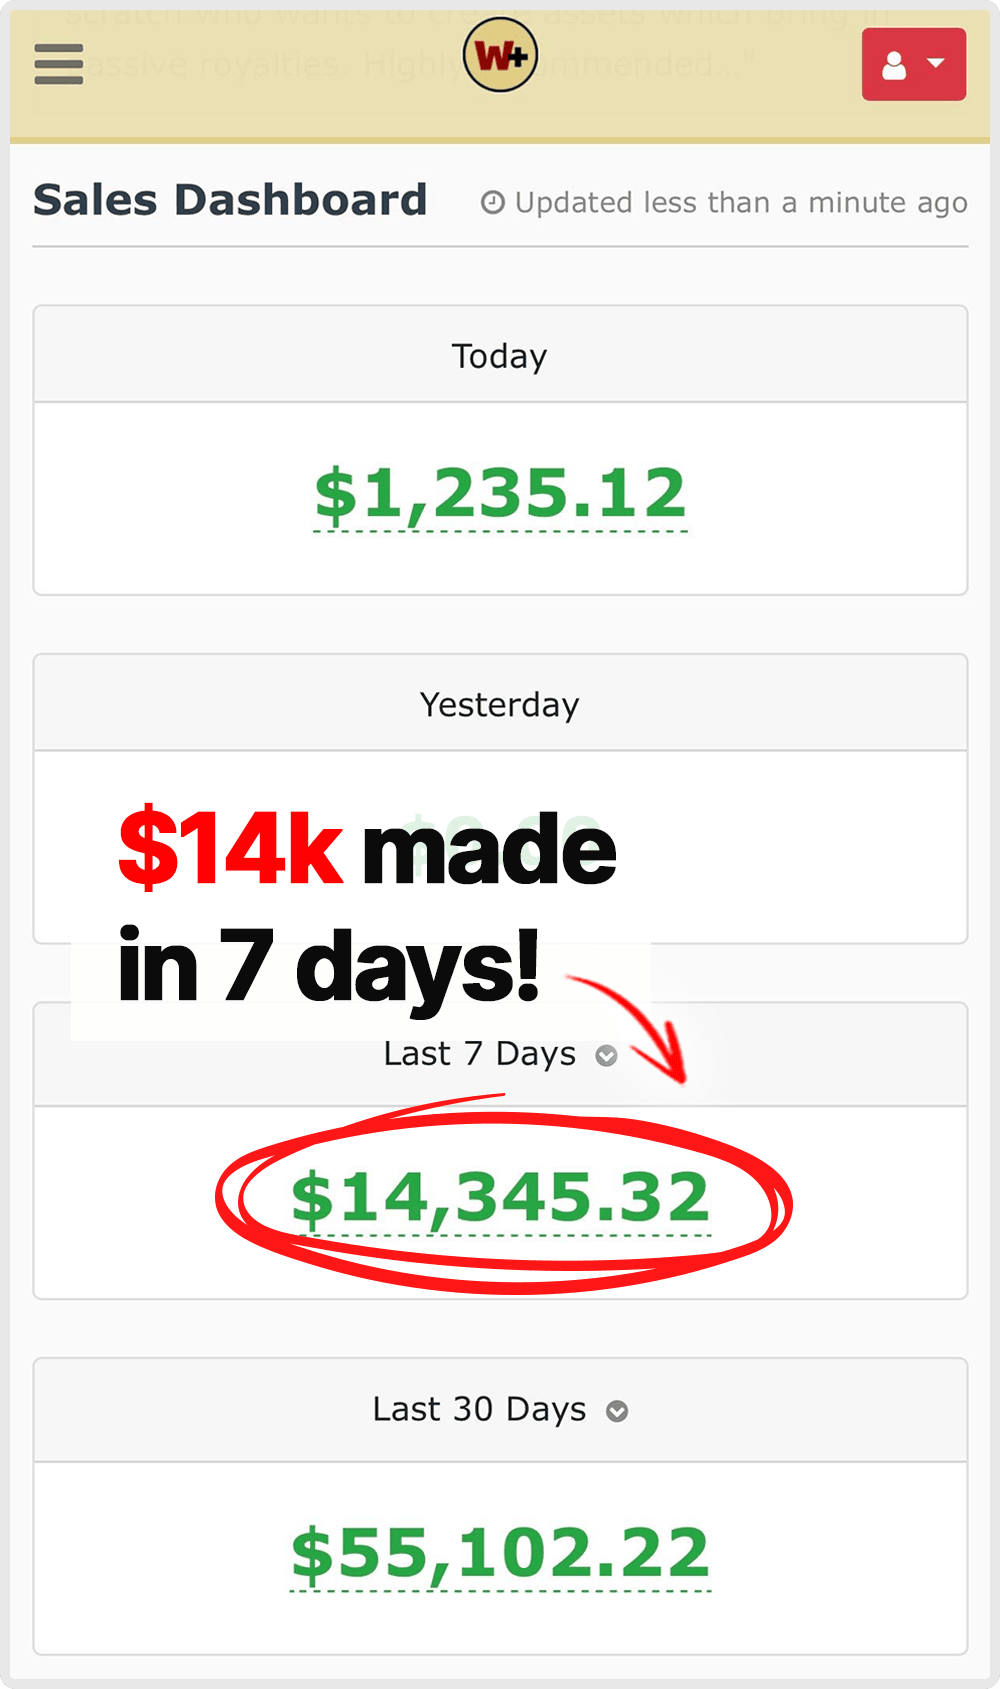Viewport: 1000px width, 1689px height.
Task: Click the $14,345.32 seven-day sales total
Action: tap(500, 1197)
